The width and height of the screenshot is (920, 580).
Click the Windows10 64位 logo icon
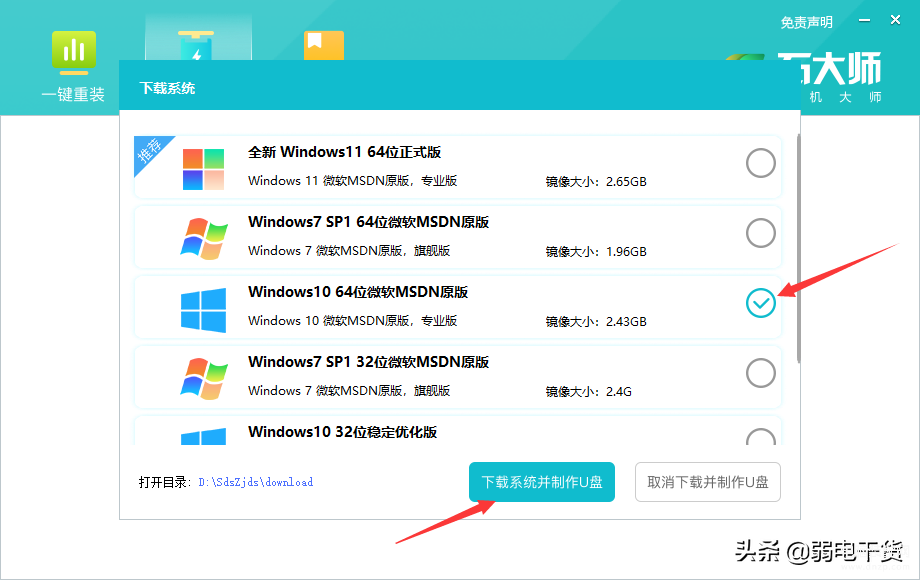click(x=204, y=309)
